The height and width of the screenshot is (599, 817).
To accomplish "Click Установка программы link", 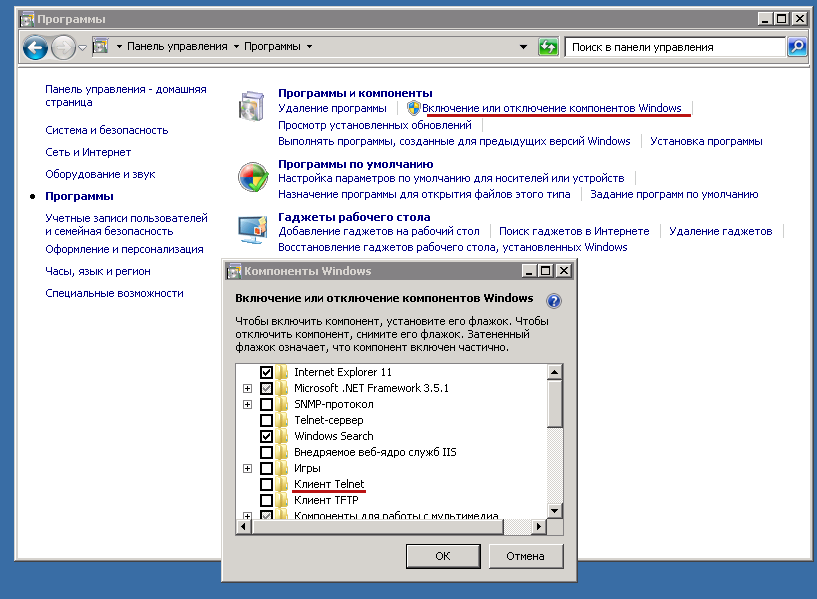I will coord(706,141).
